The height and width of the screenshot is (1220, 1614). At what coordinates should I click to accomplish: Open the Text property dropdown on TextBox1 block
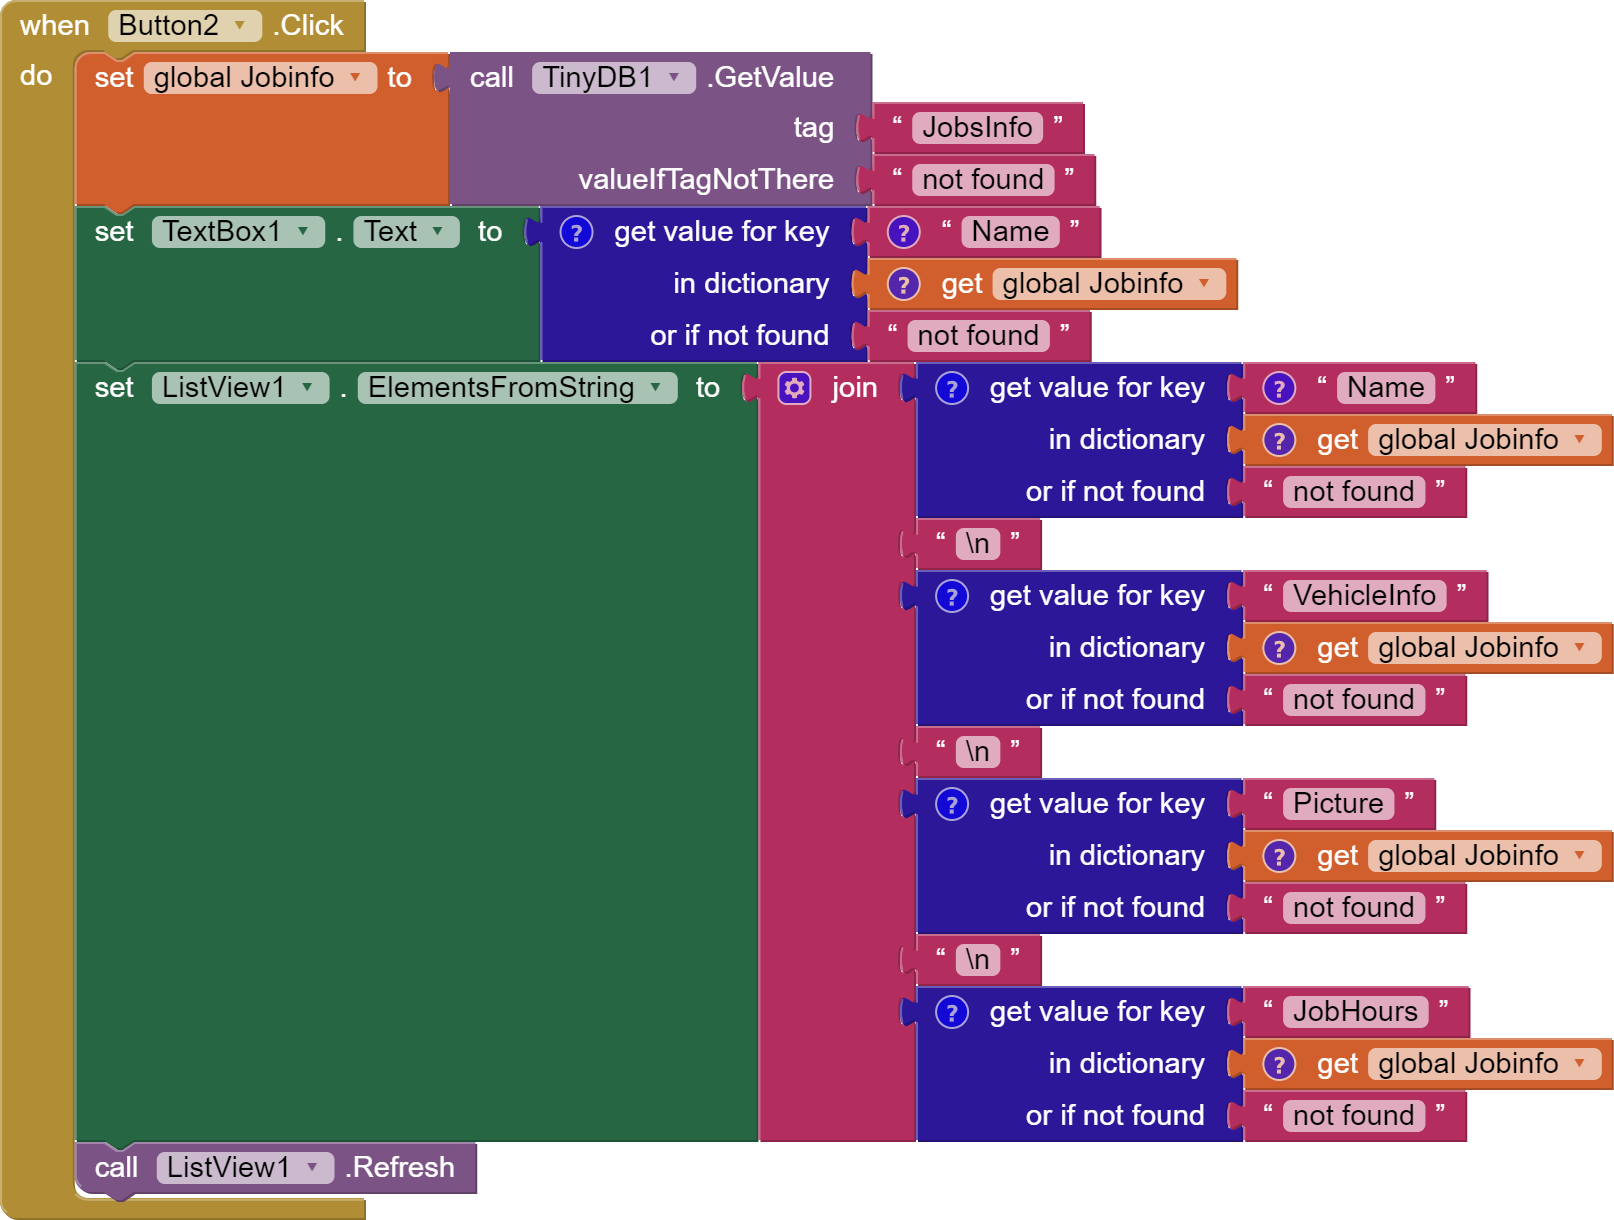pyautogui.click(x=437, y=231)
